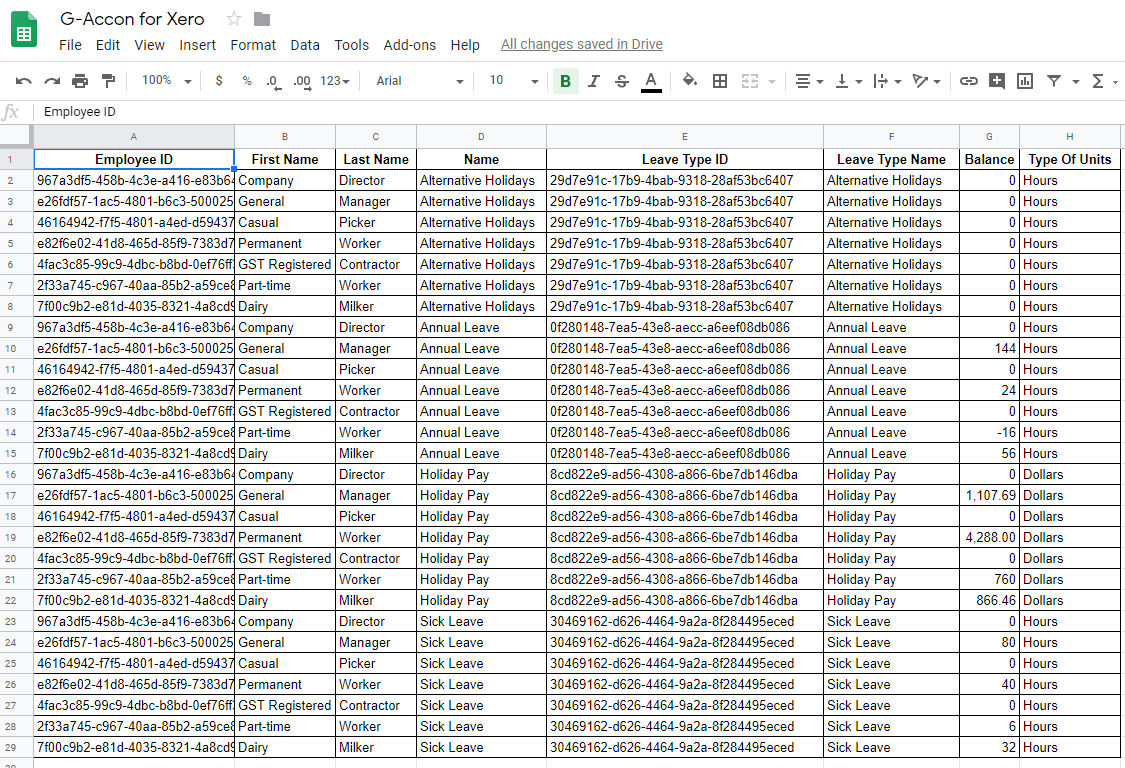Redo the last undone action

click(x=52, y=81)
